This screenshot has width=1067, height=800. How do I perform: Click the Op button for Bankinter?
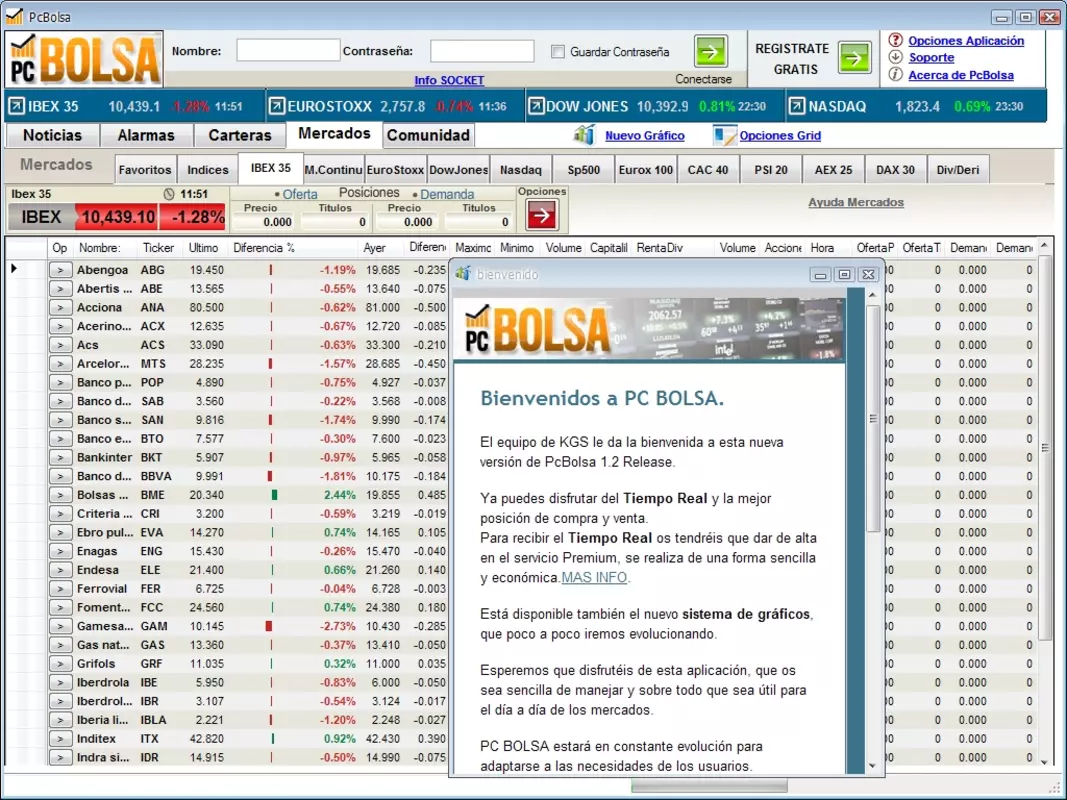click(60, 458)
